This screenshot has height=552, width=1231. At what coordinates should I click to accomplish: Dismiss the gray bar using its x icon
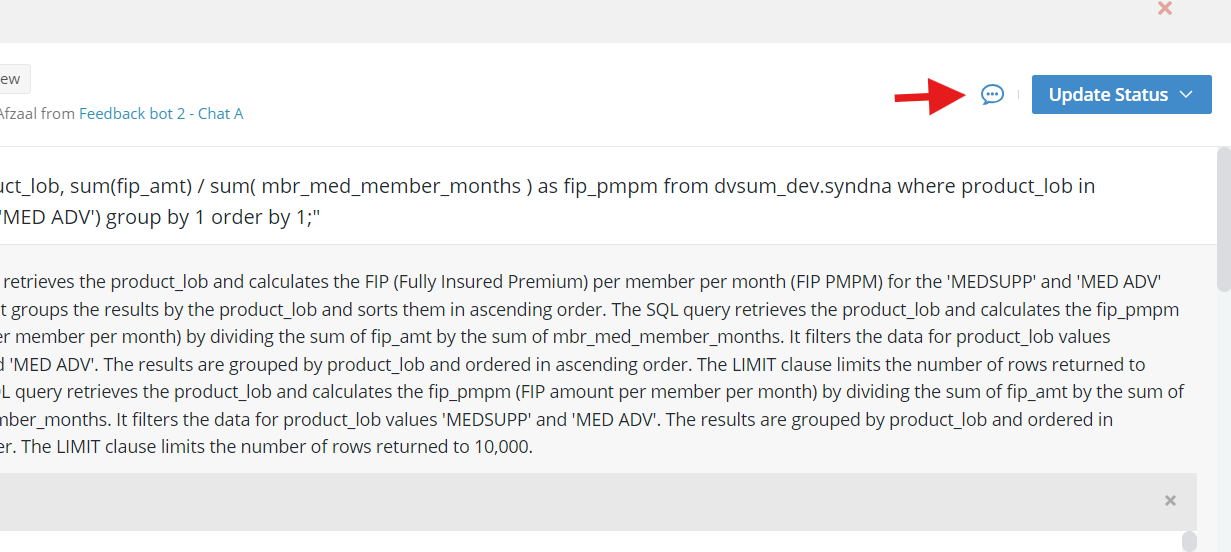click(1170, 500)
